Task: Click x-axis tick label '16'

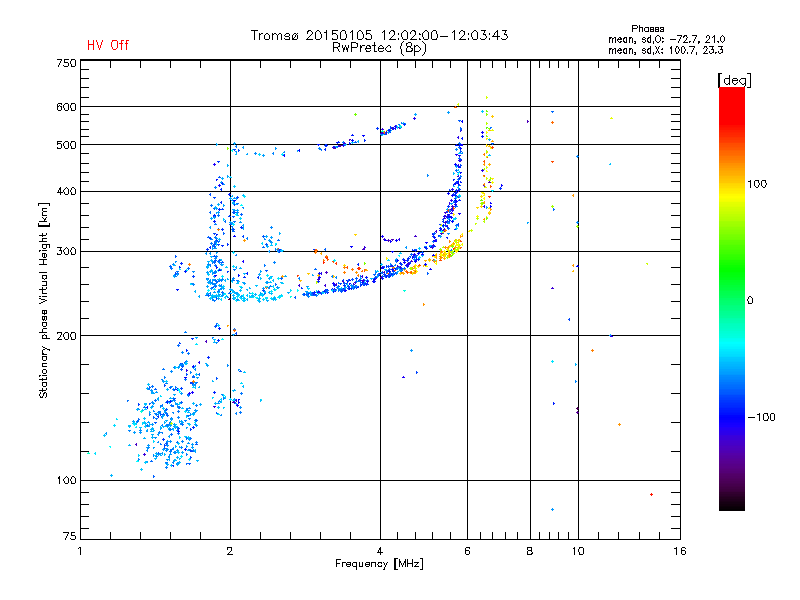Action: click(680, 551)
